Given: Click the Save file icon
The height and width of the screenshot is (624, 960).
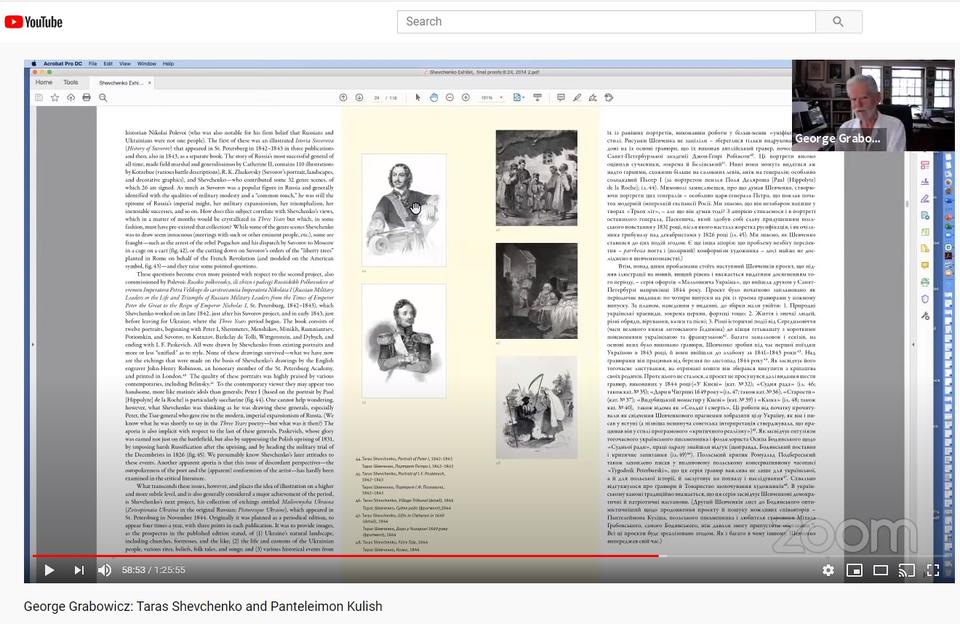Looking at the screenshot, I should pos(39,97).
